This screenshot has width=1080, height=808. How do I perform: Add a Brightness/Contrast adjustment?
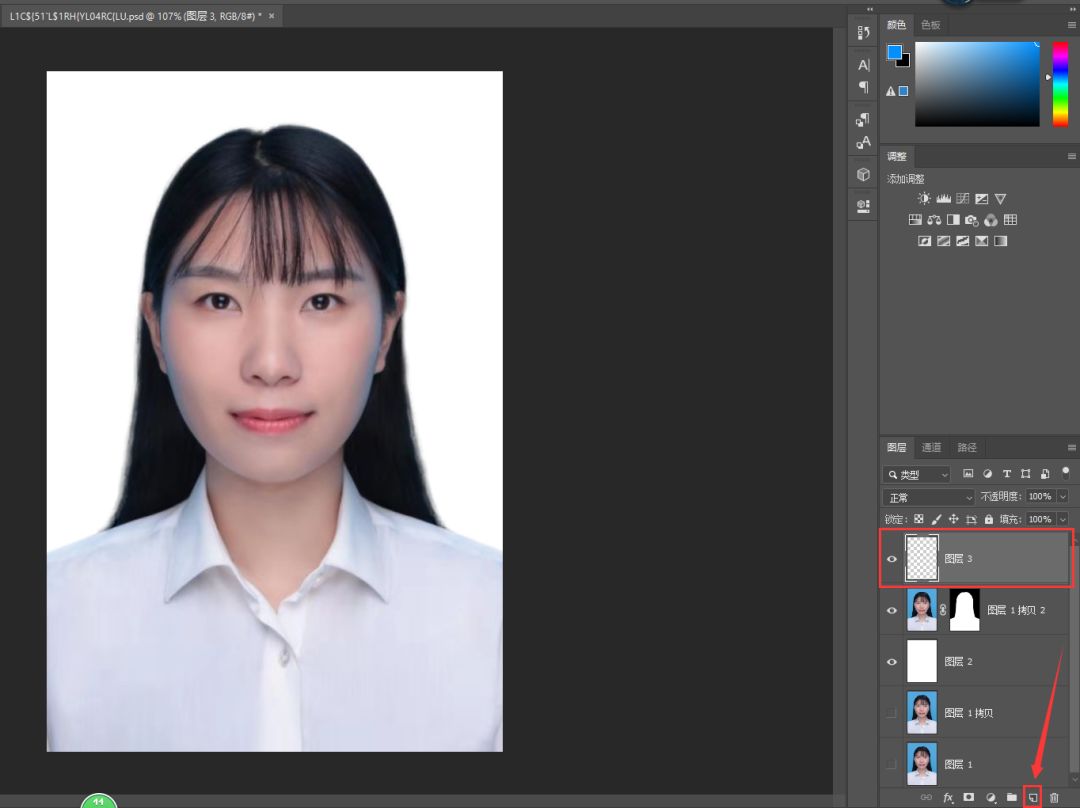[x=924, y=199]
